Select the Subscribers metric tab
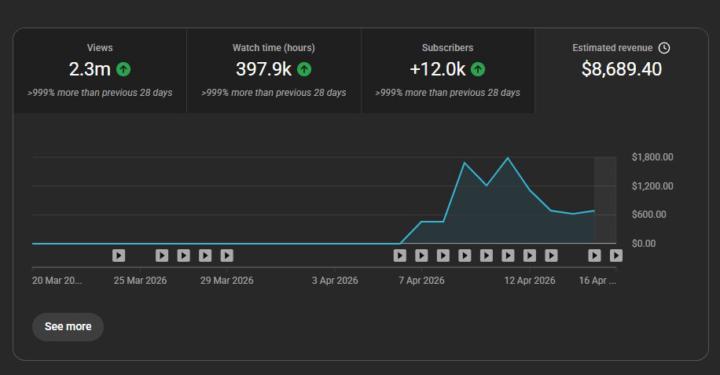Screen dimensions: 720x375 click(448, 71)
